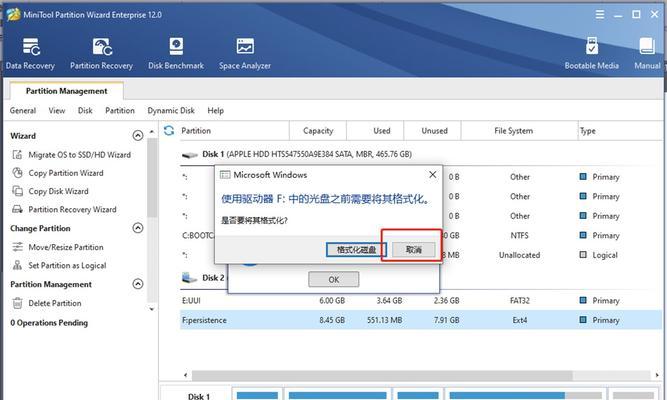The image size is (667, 400).
Task: Refresh the partition list with the reload icon
Action: coord(169,130)
